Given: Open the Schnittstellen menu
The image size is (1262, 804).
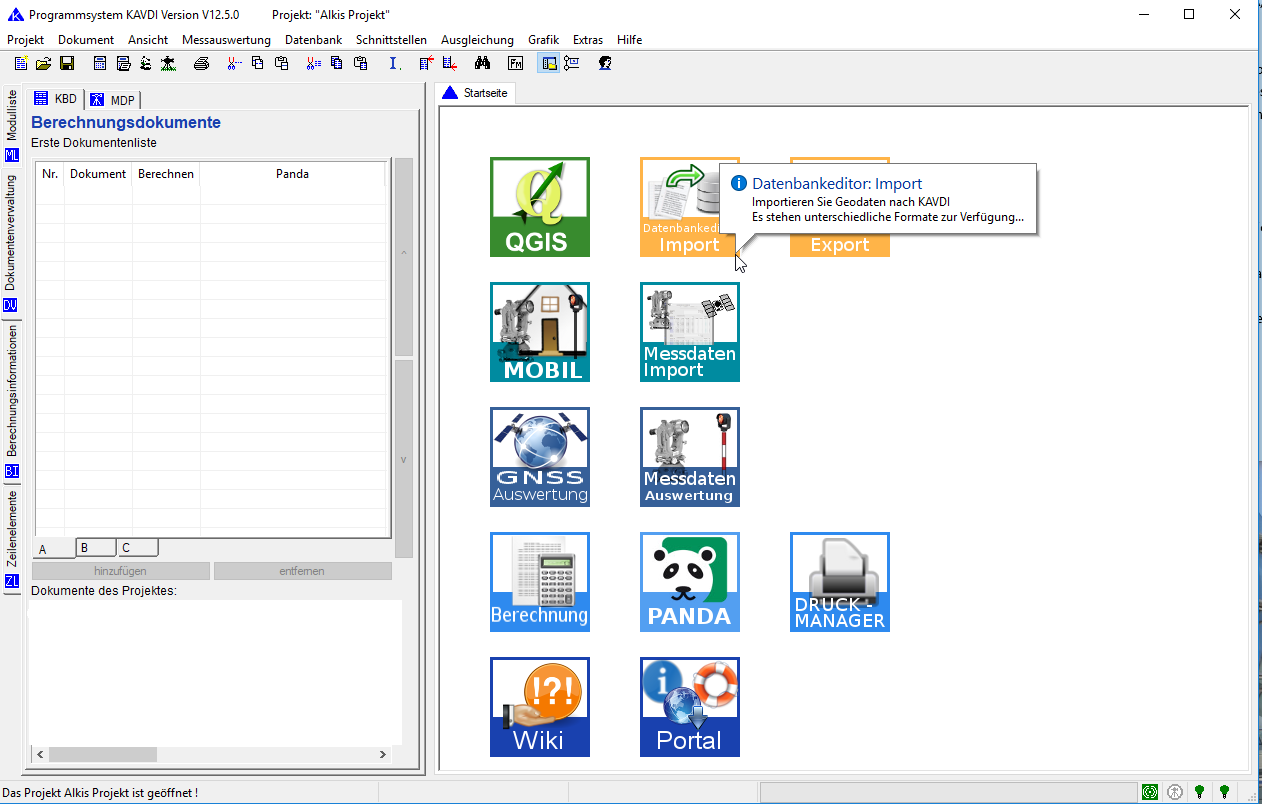Looking at the screenshot, I should click(391, 40).
